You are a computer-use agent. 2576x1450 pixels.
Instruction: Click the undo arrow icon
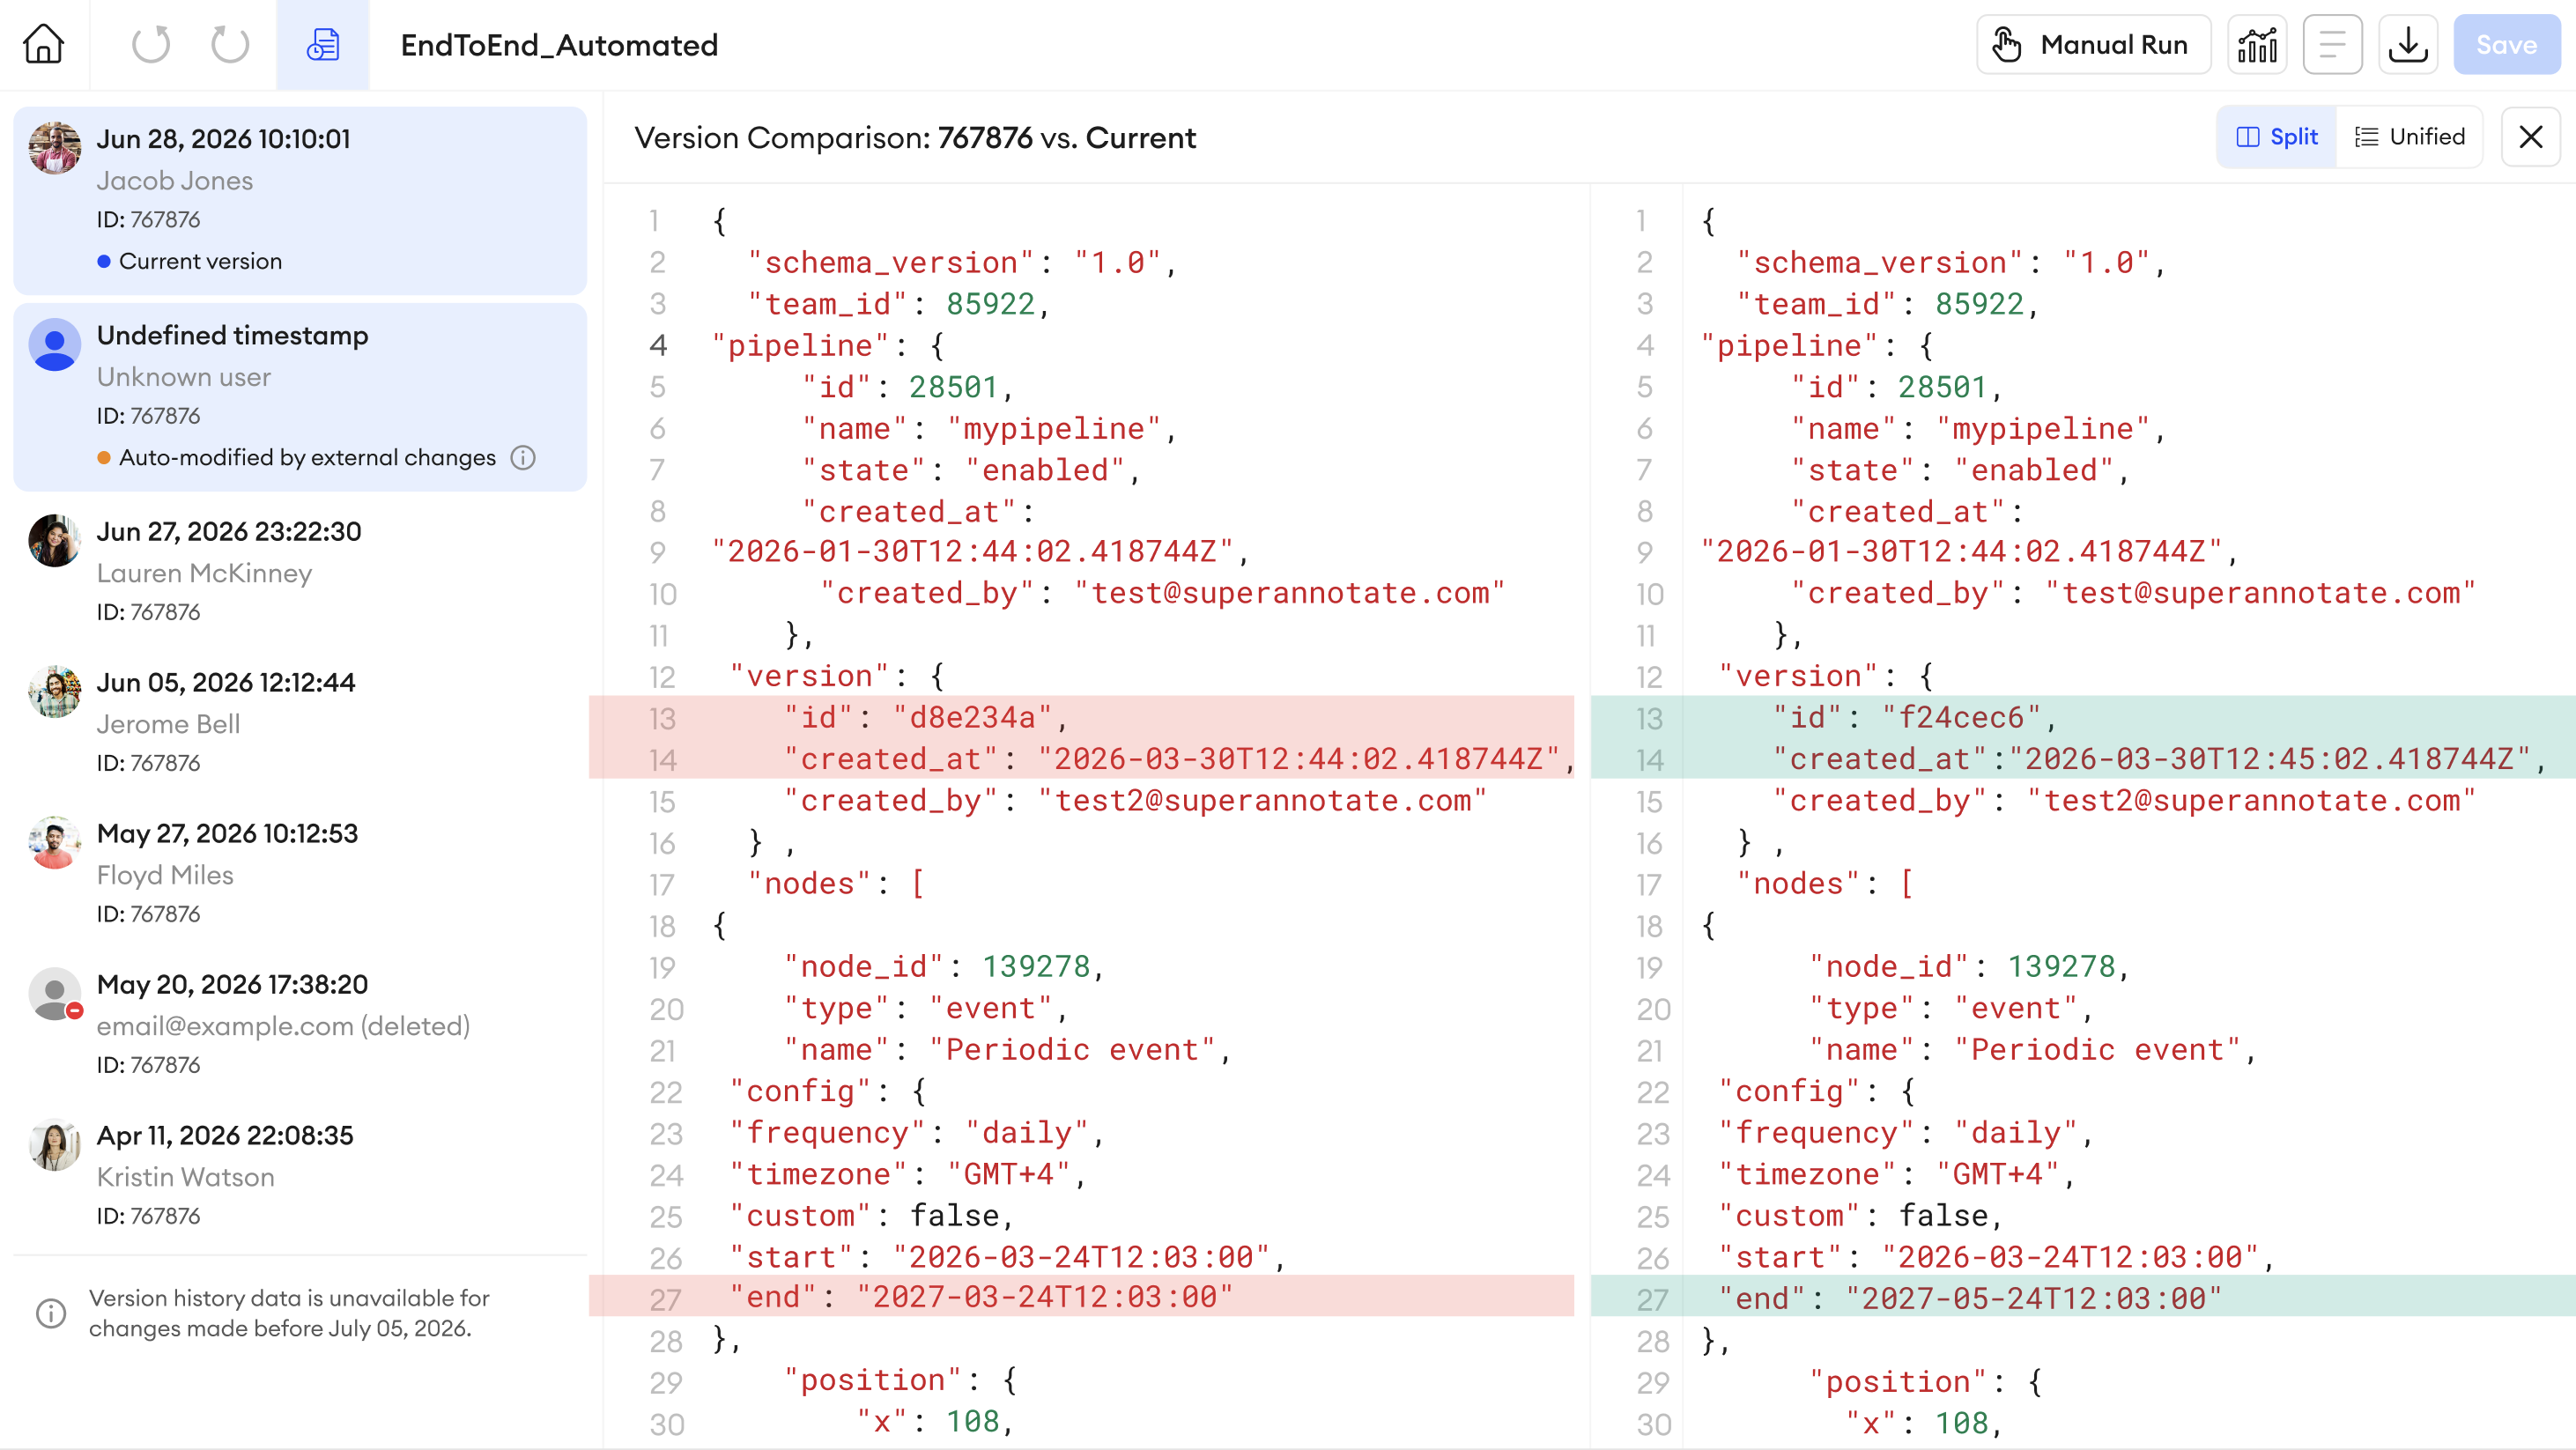151,44
